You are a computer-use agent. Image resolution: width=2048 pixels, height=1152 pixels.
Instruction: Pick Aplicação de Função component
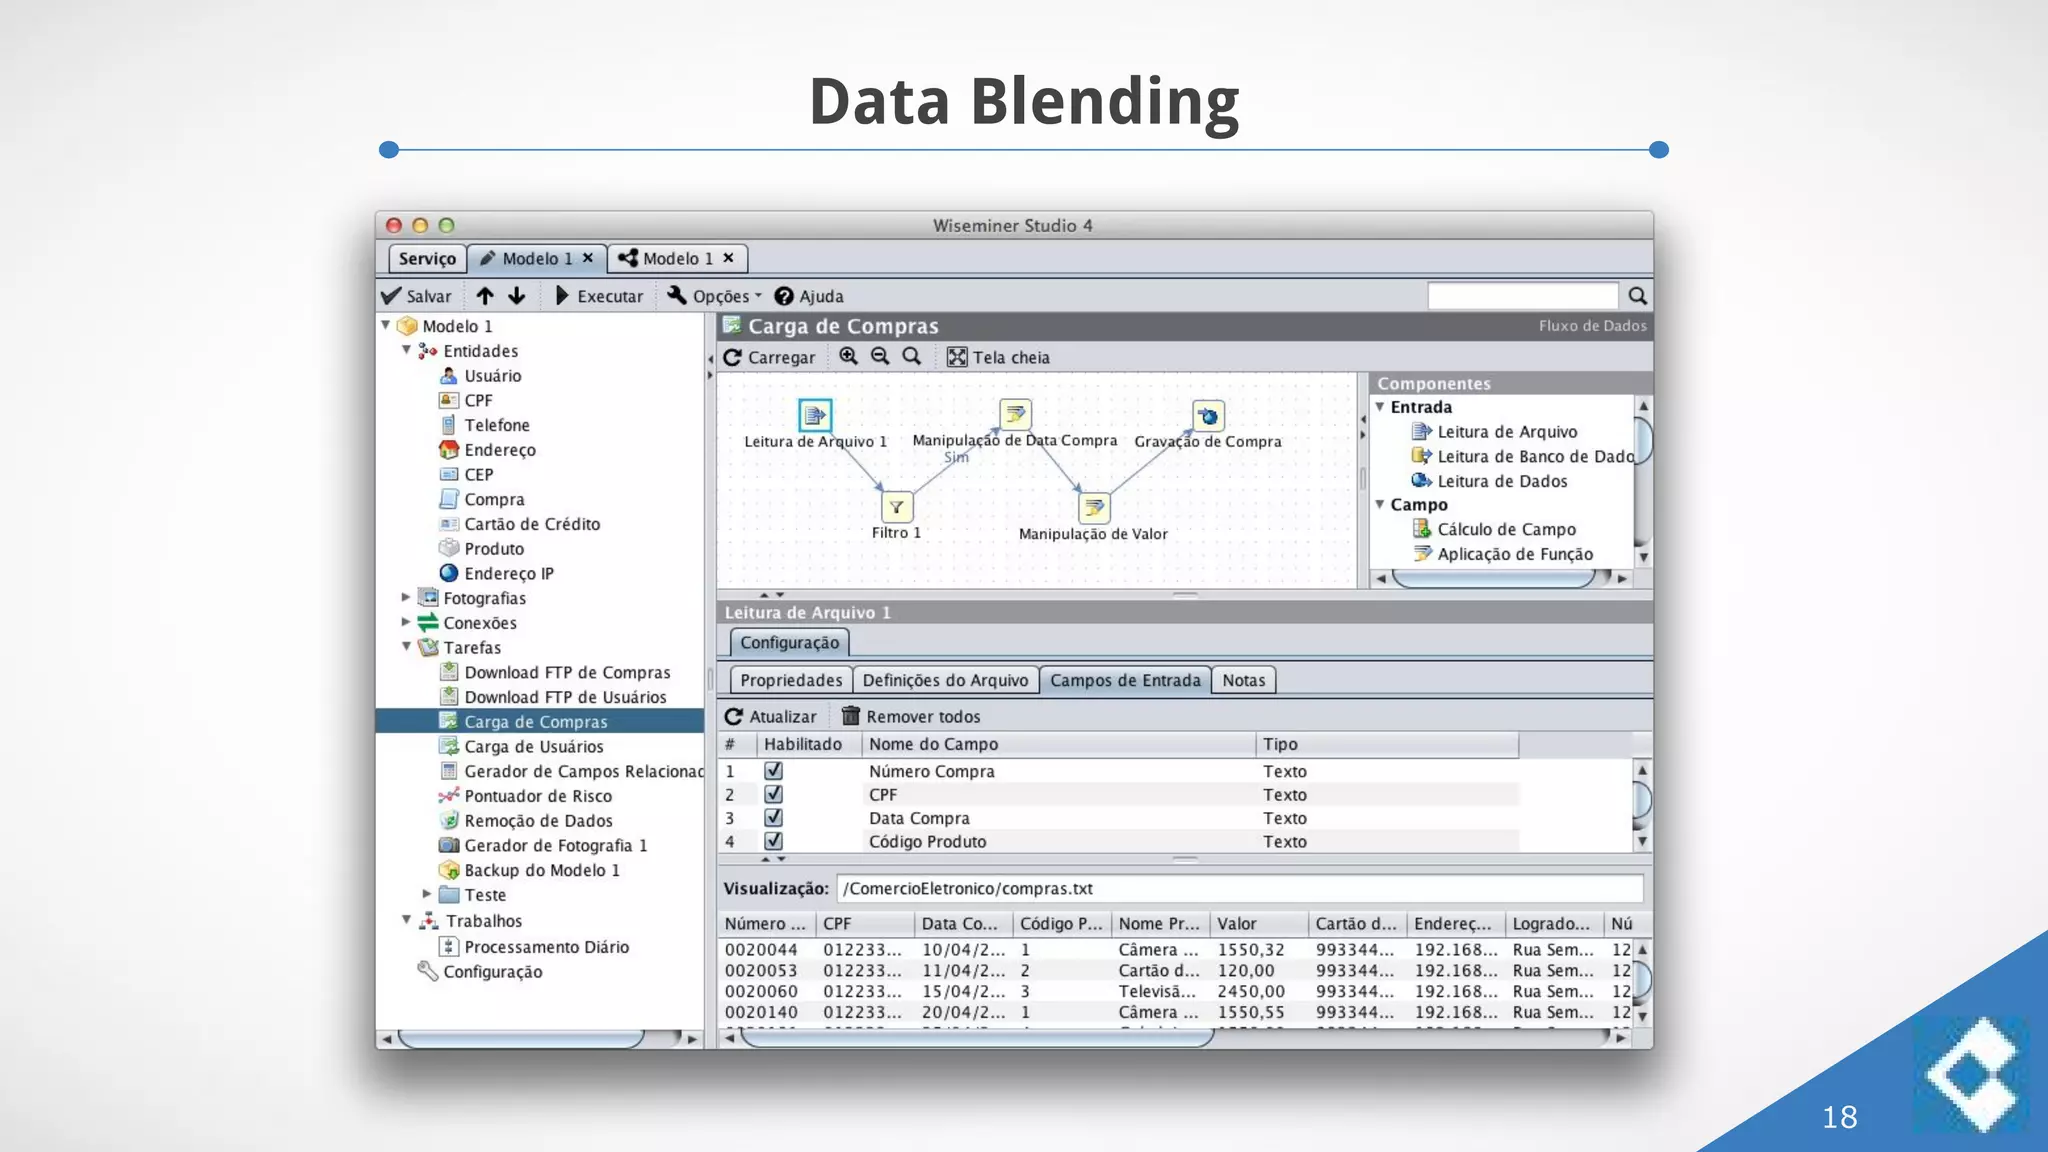tap(1502, 554)
